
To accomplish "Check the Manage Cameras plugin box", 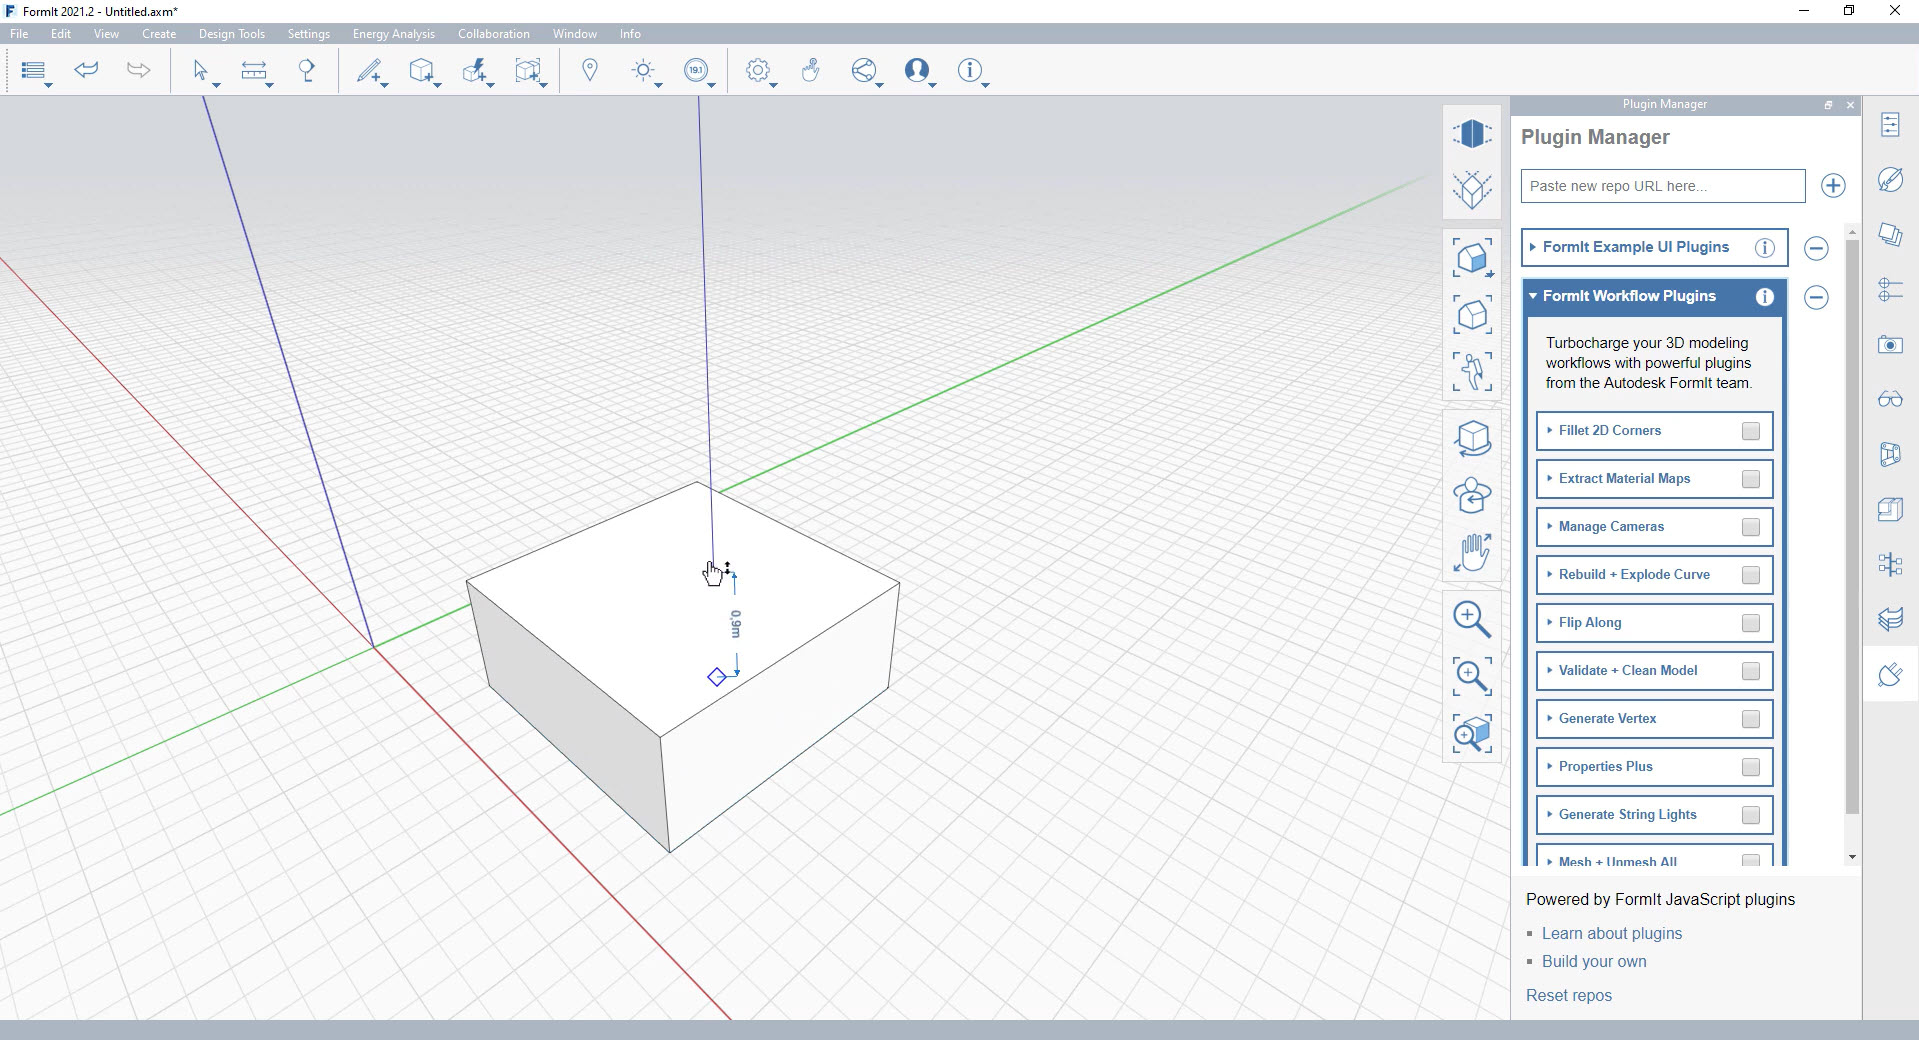I will point(1750,527).
